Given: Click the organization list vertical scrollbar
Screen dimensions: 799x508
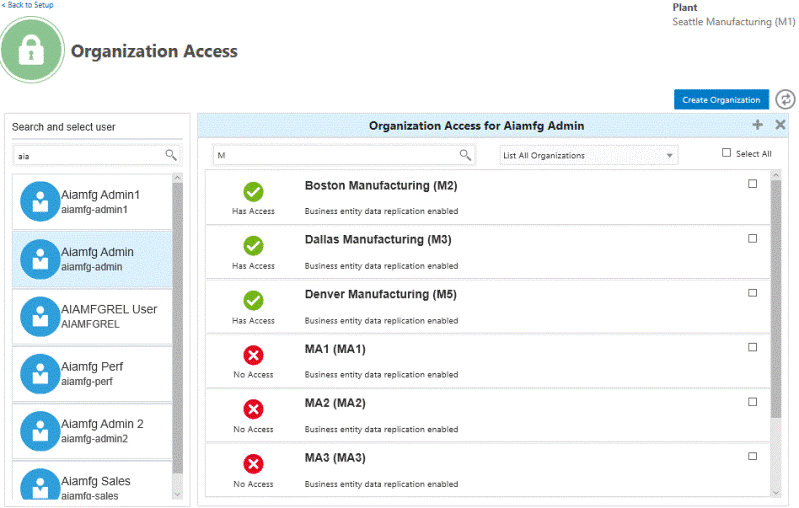Looking at the screenshot, I should click(x=776, y=298).
